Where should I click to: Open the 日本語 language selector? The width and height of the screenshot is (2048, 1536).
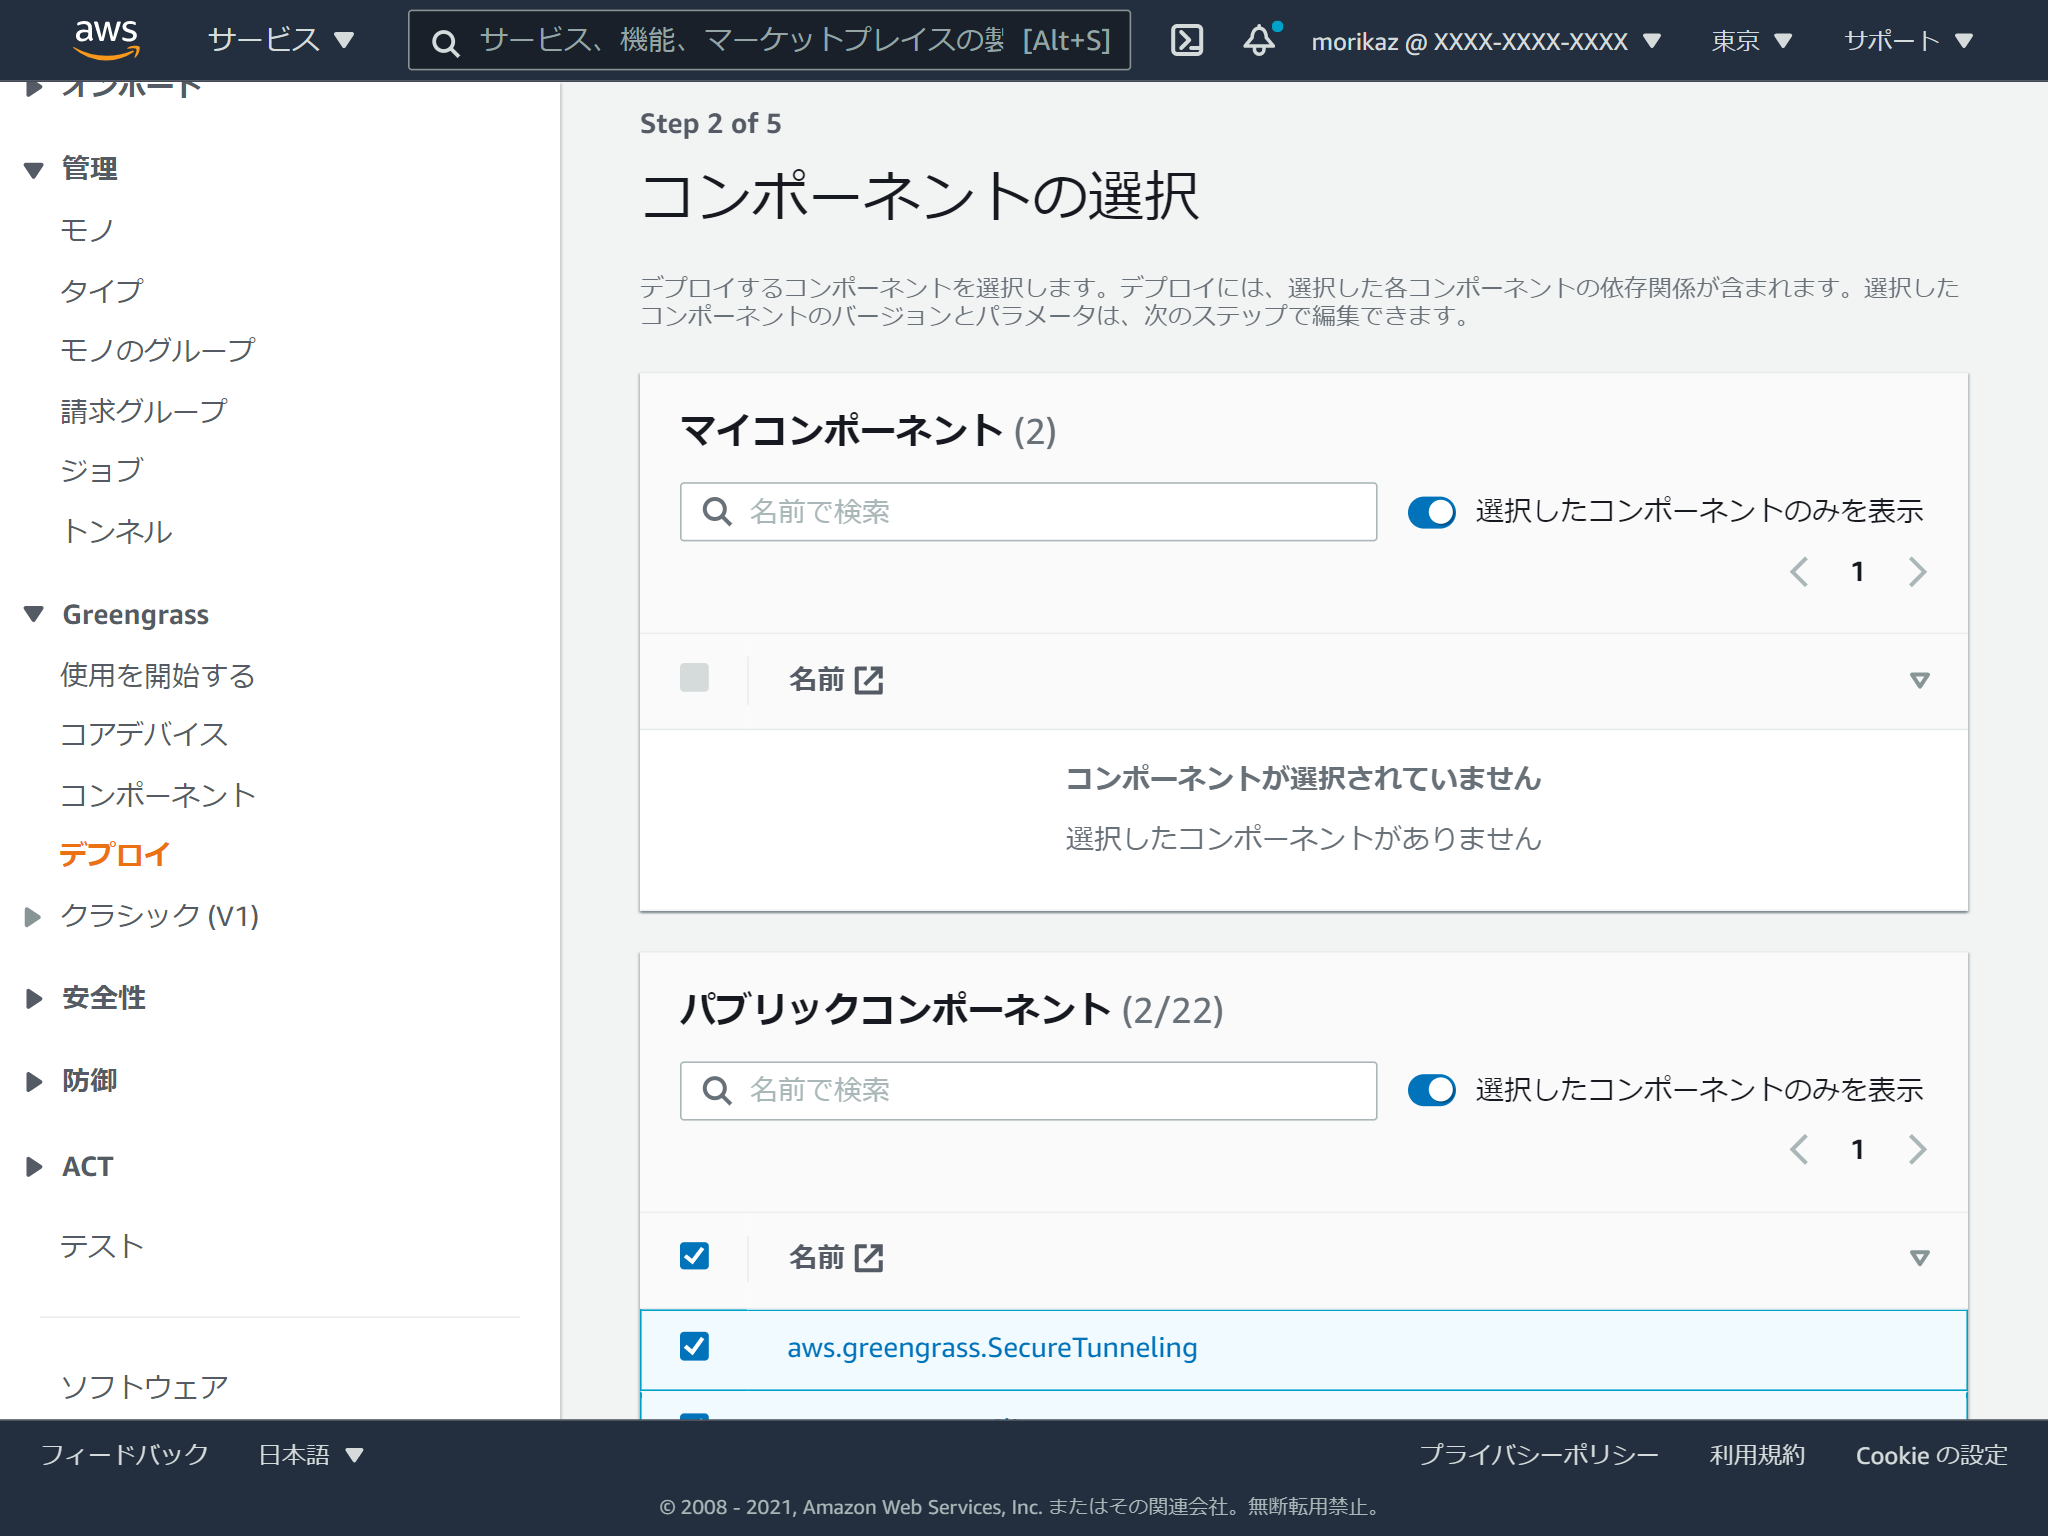point(308,1455)
